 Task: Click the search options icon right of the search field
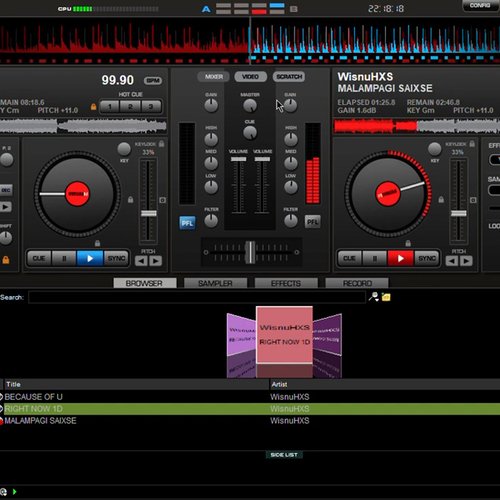pos(373,297)
